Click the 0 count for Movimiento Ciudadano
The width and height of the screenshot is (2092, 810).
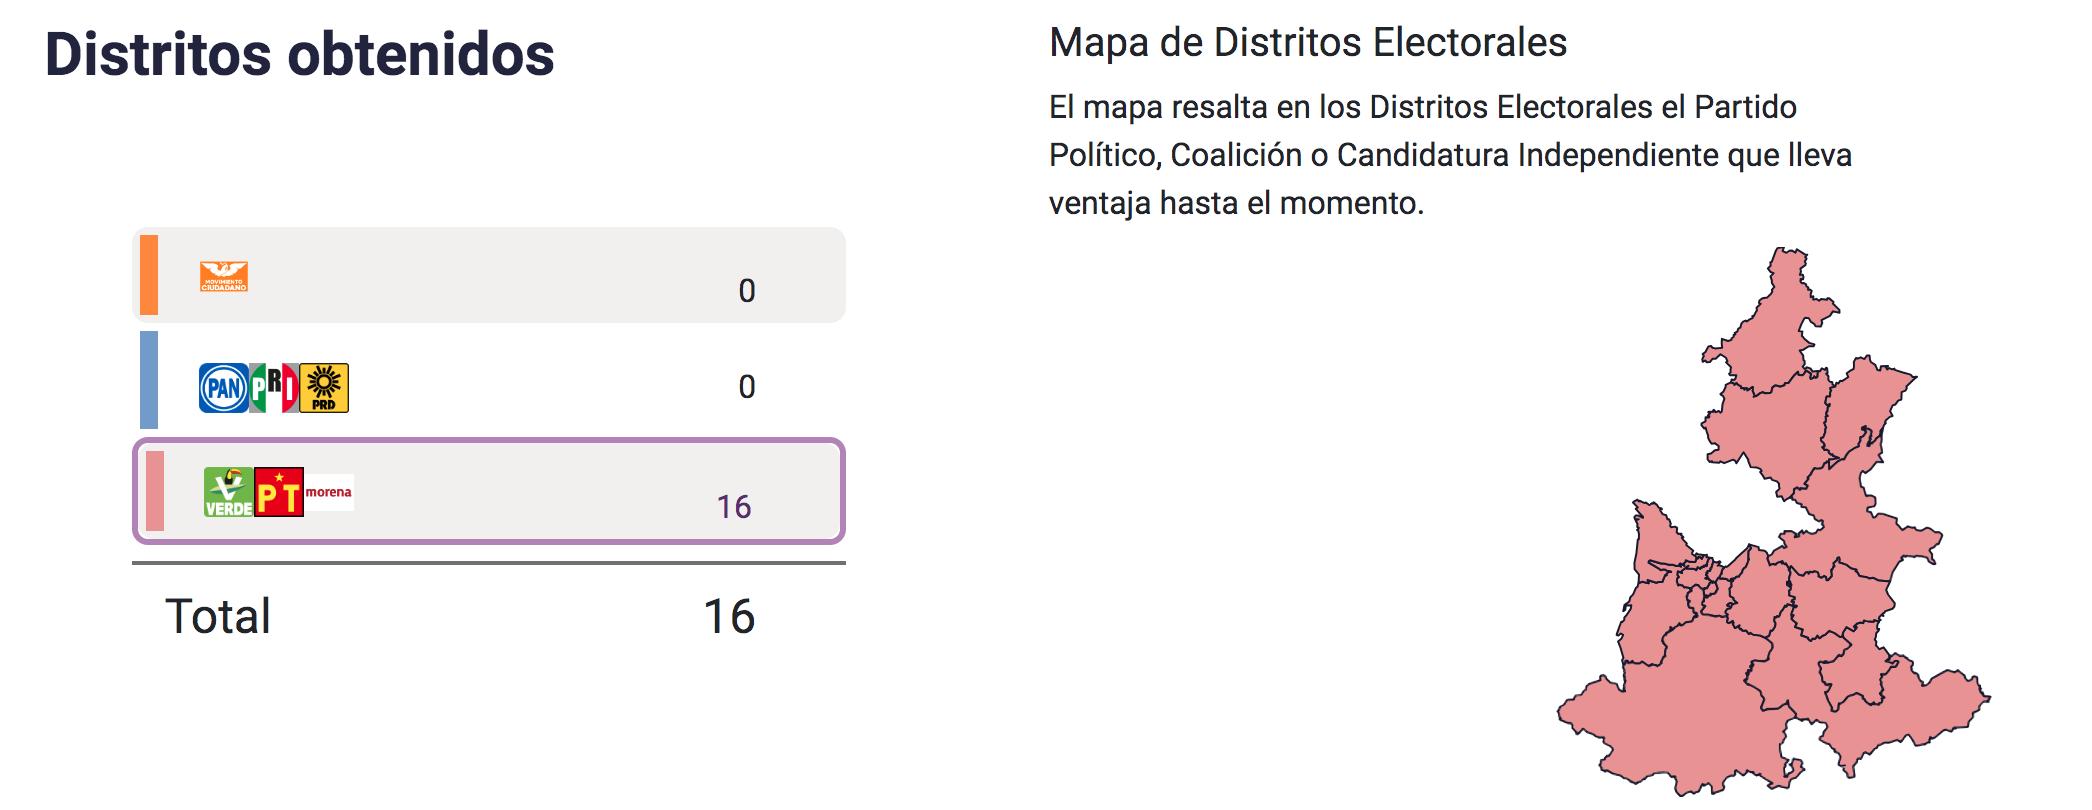[x=747, y=291]
